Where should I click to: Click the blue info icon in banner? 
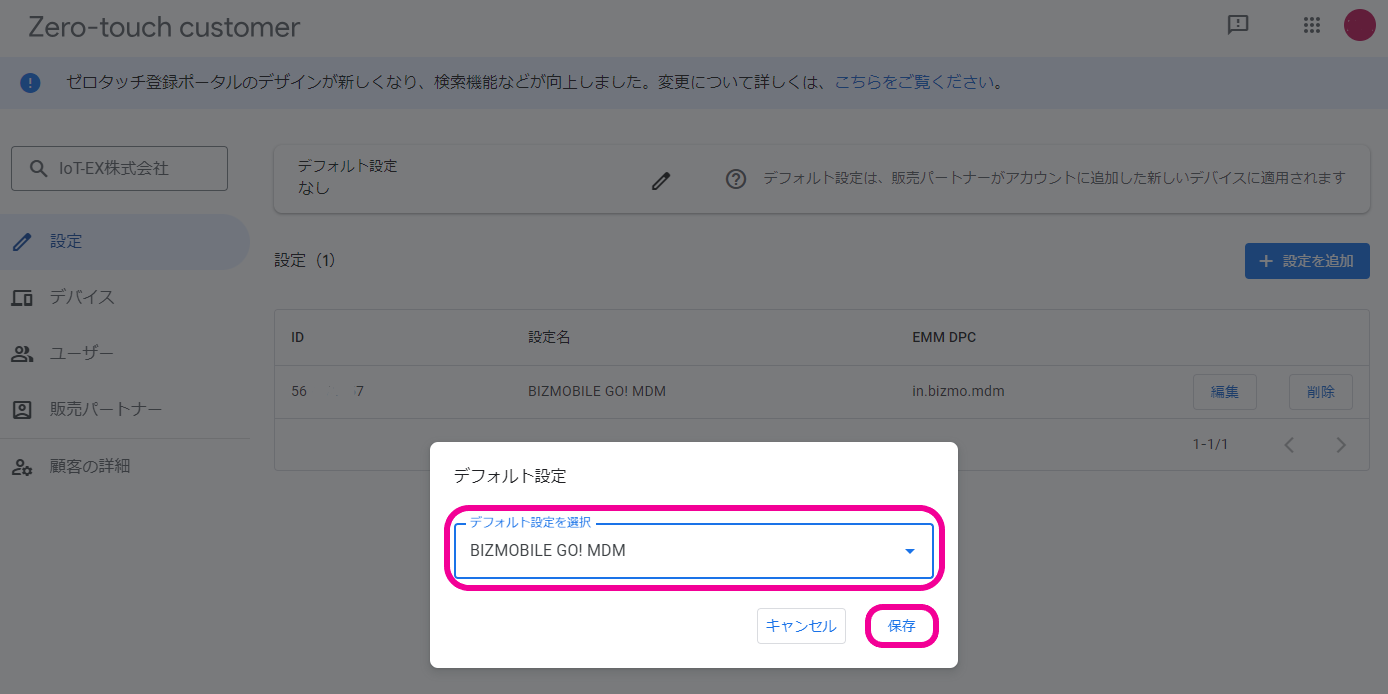pos(31,82)
